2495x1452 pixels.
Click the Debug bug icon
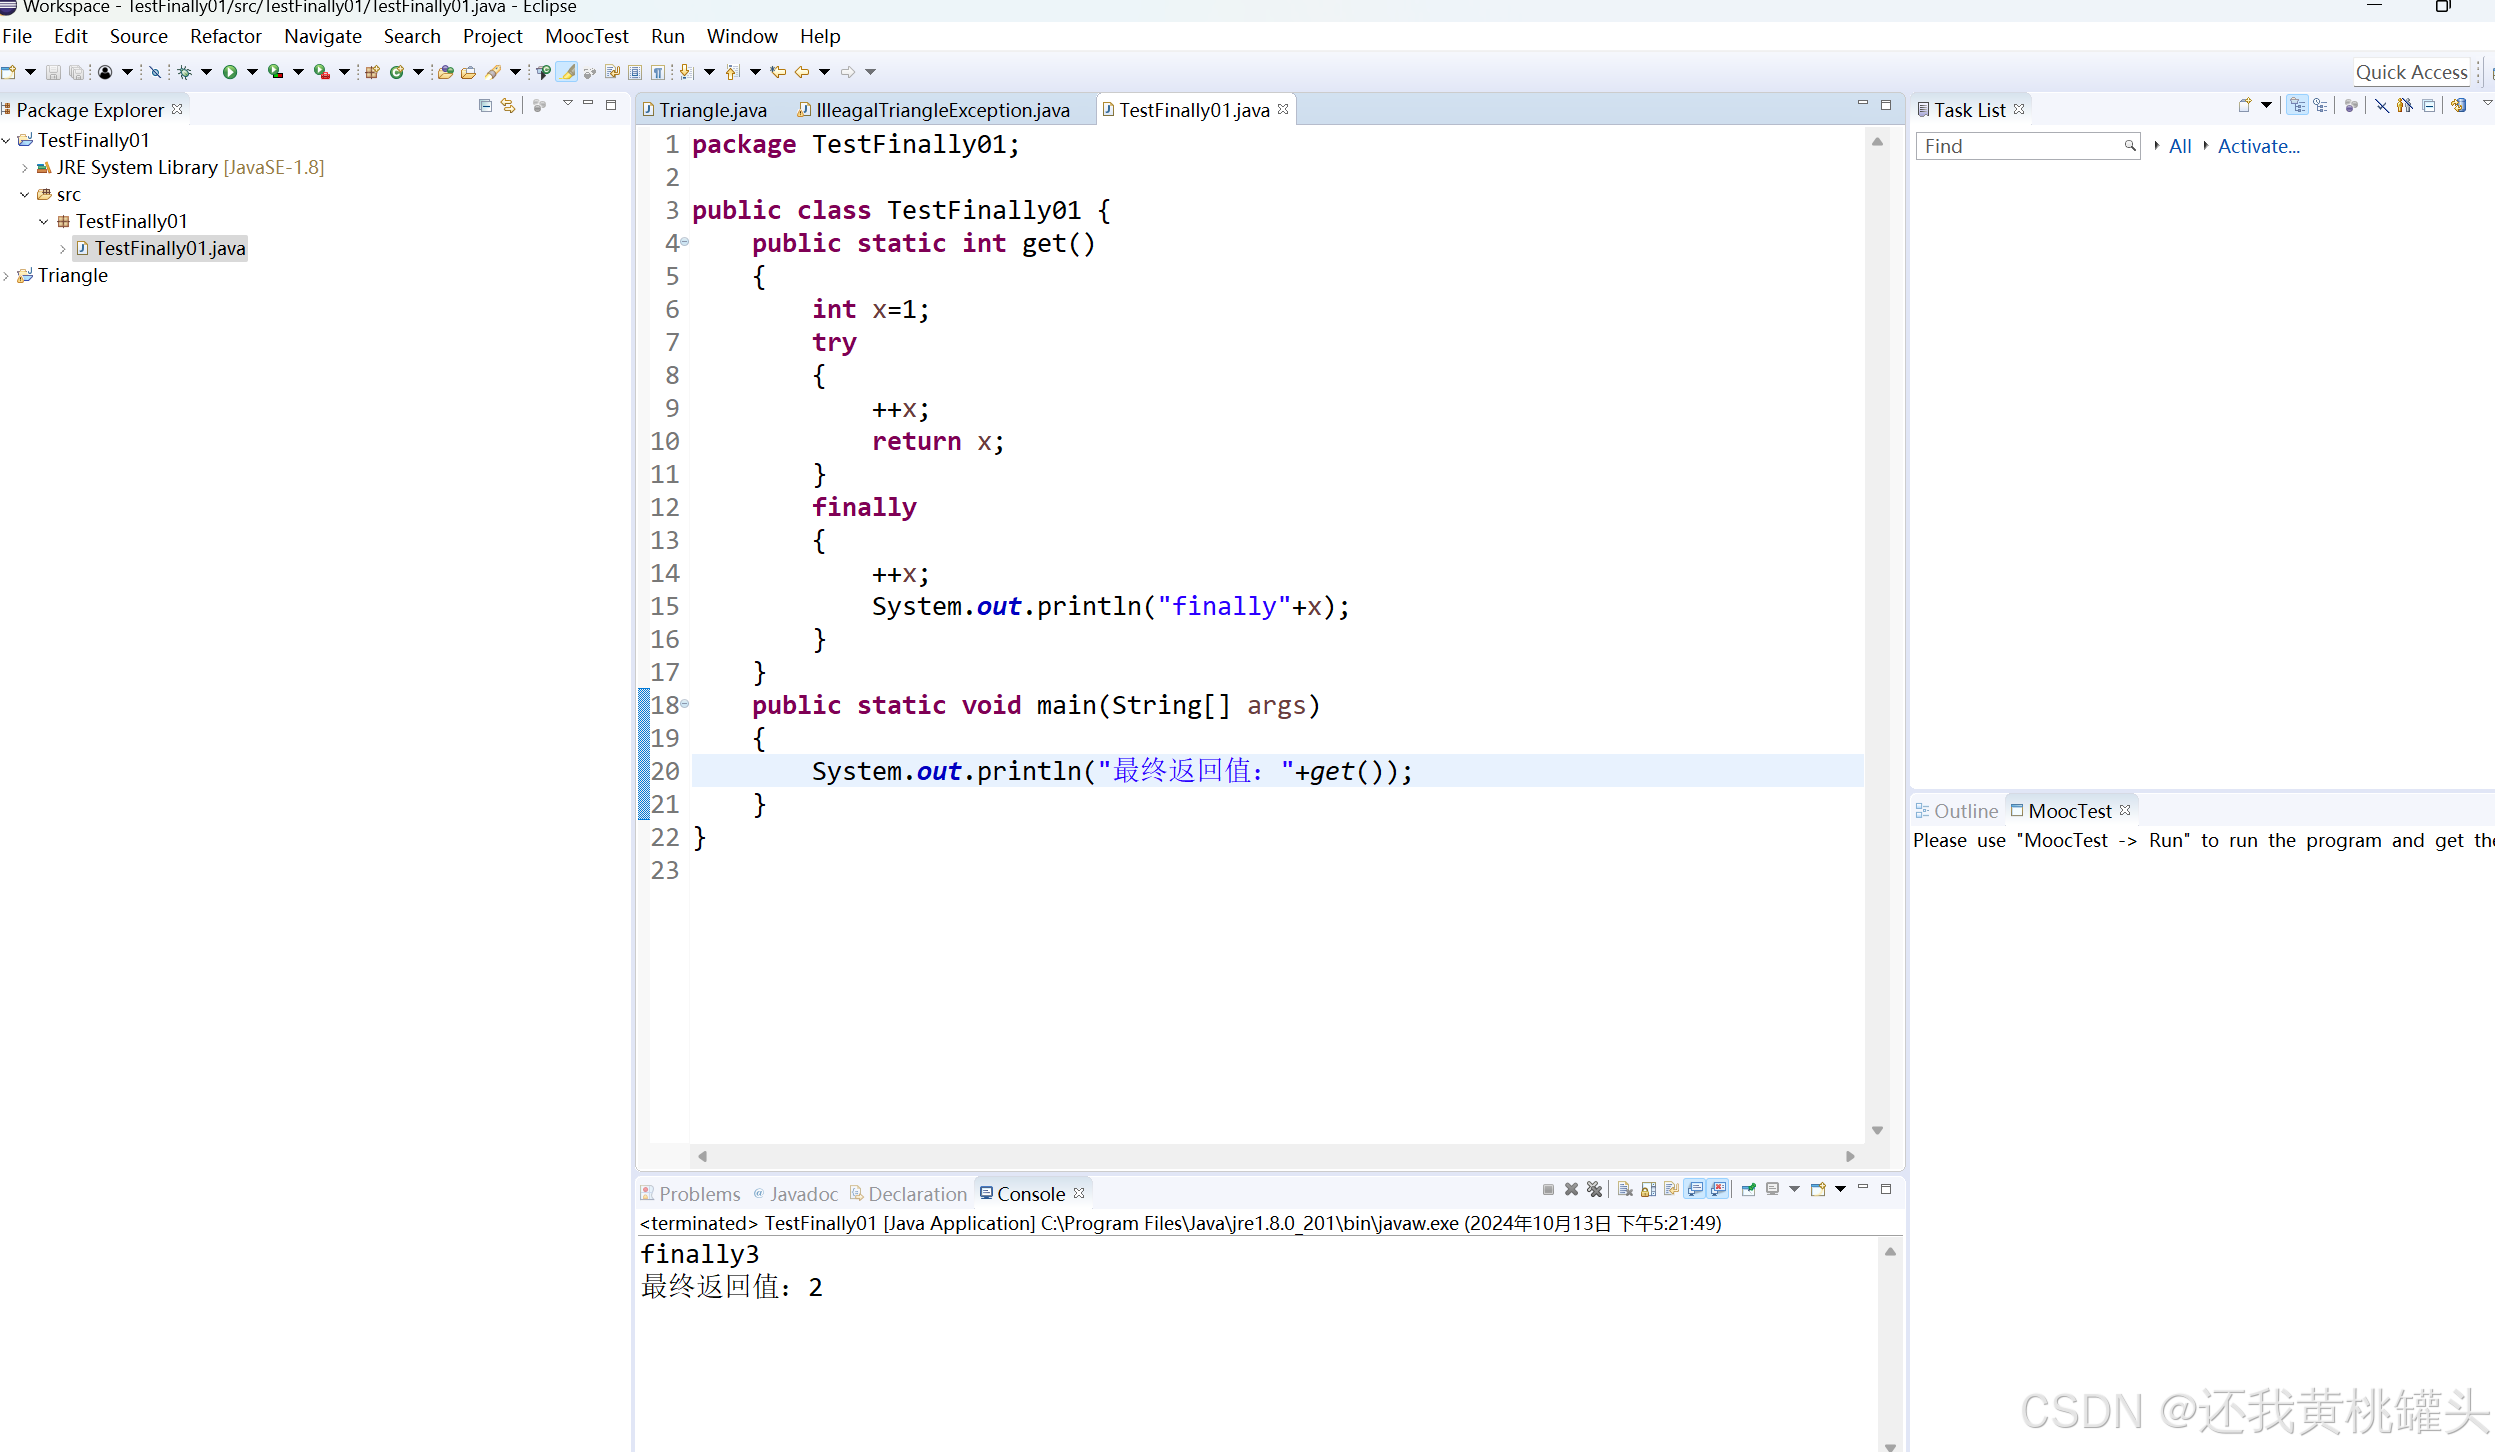[185, 72]
